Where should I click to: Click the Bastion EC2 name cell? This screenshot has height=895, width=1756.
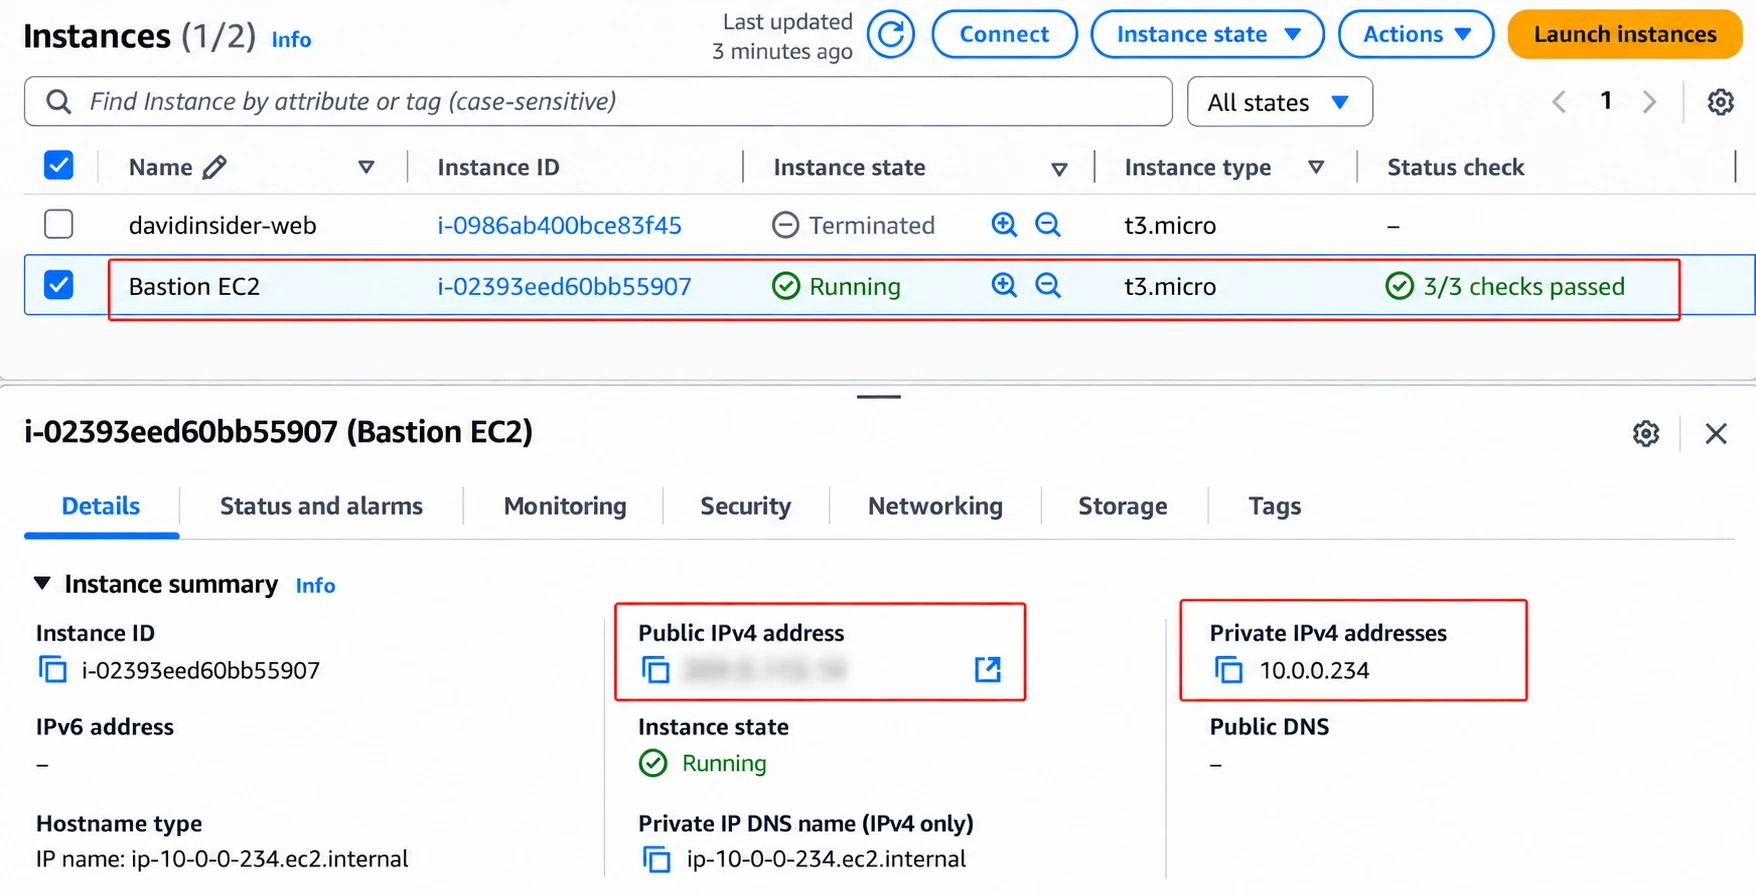pos(194,286)
